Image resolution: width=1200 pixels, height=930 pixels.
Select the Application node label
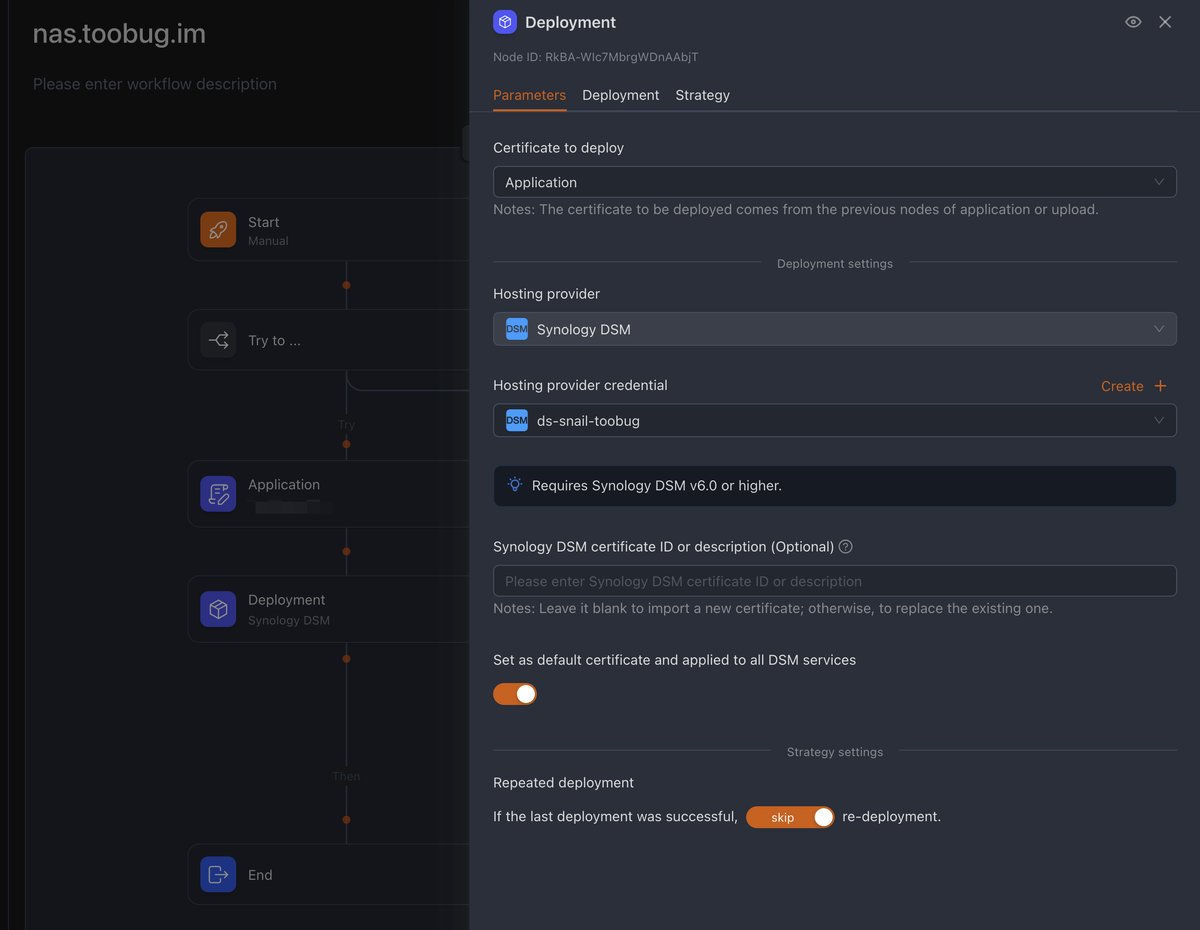click(284, 485)
